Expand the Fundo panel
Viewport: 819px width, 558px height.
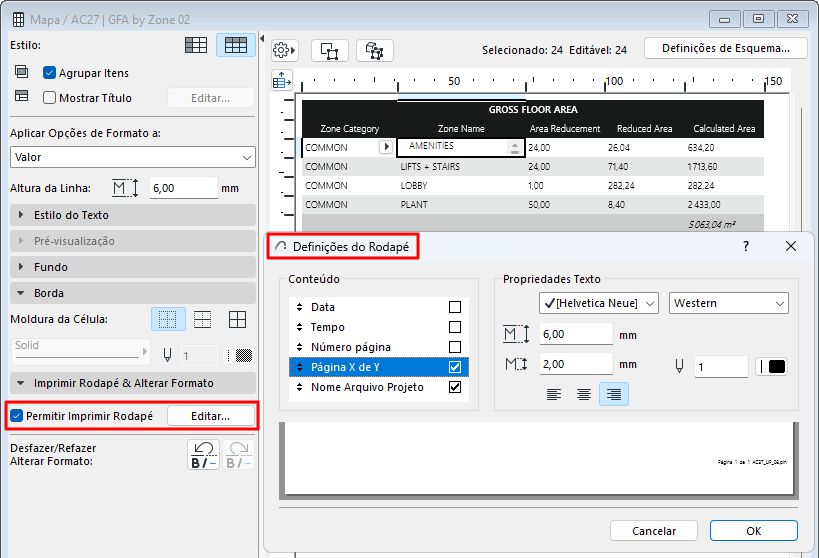click(x=133, y=267)
